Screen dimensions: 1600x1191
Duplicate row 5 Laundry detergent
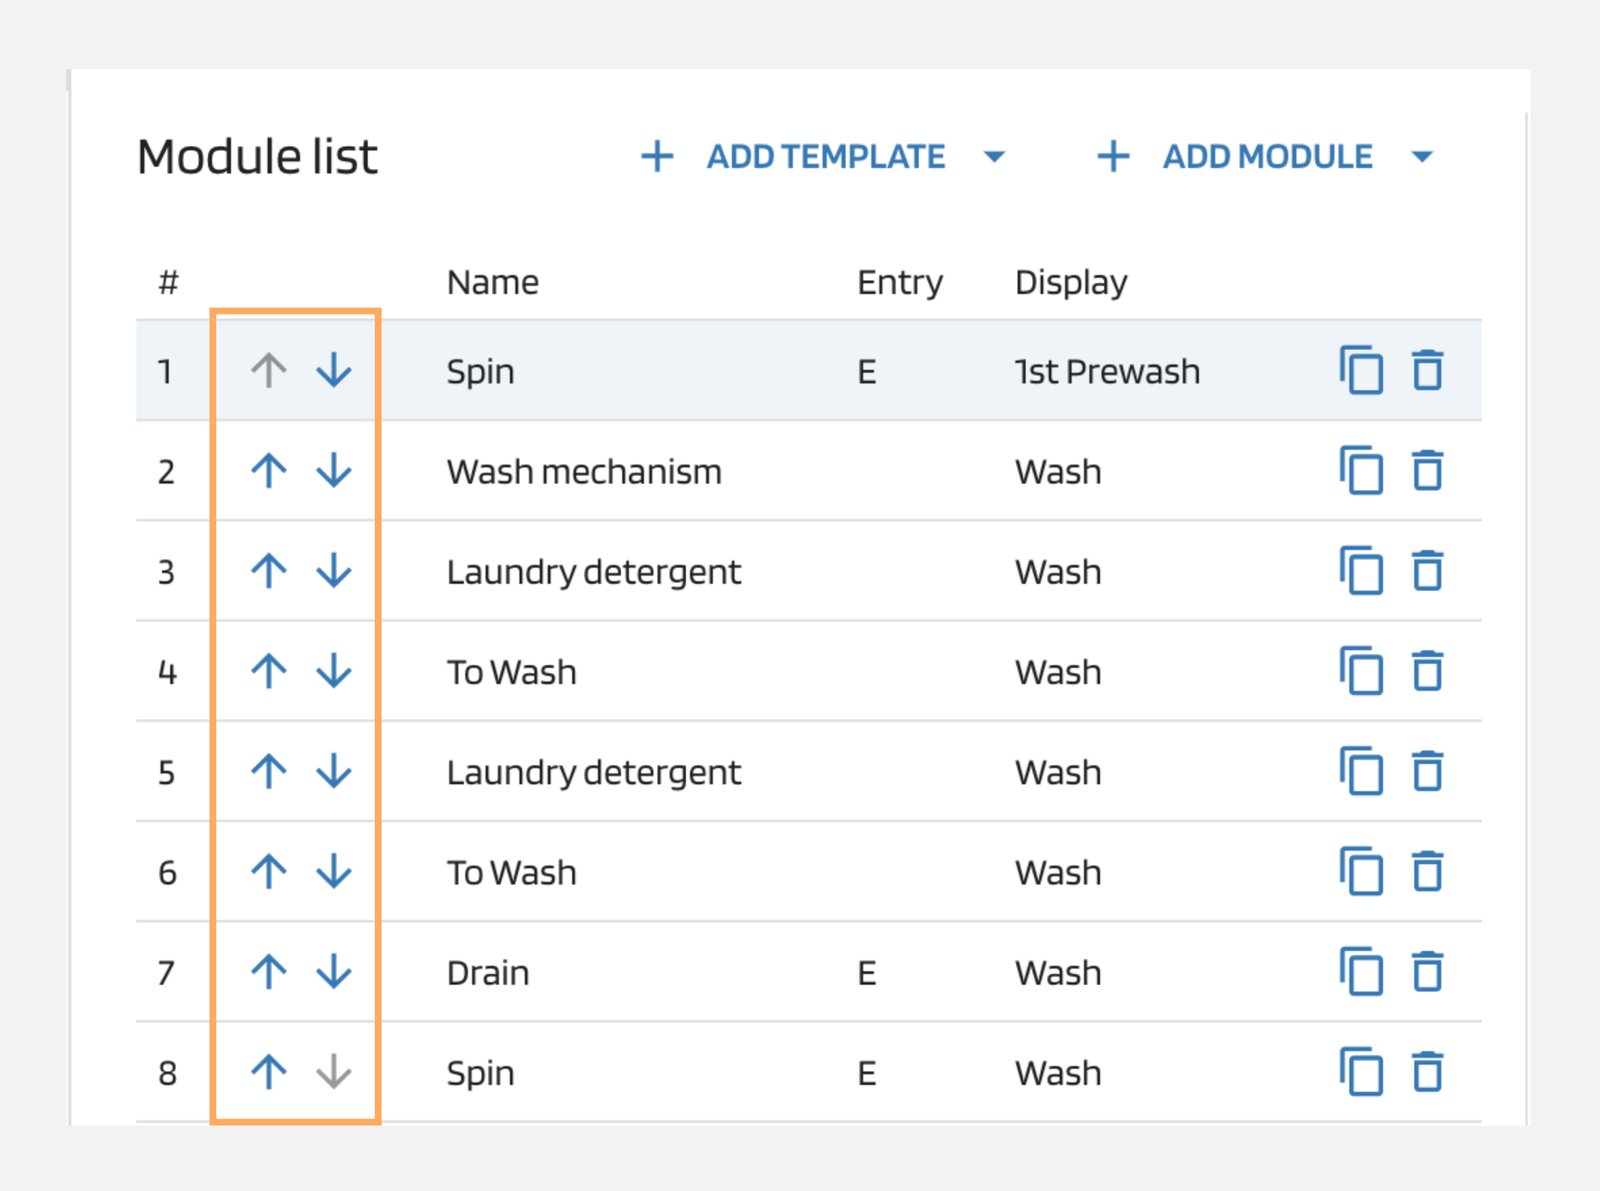(x=1361, y=772)
